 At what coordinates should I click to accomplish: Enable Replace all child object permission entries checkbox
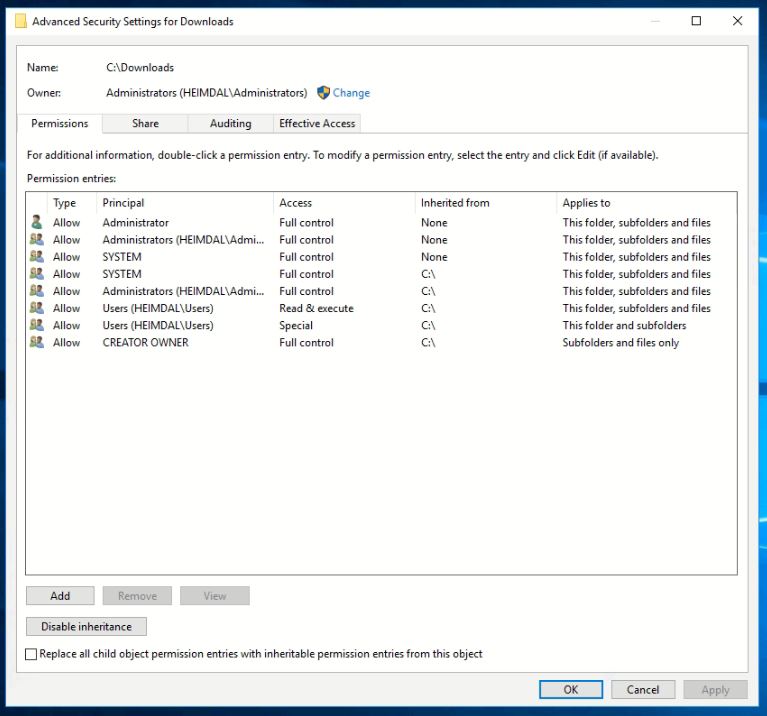click(31, 654)
